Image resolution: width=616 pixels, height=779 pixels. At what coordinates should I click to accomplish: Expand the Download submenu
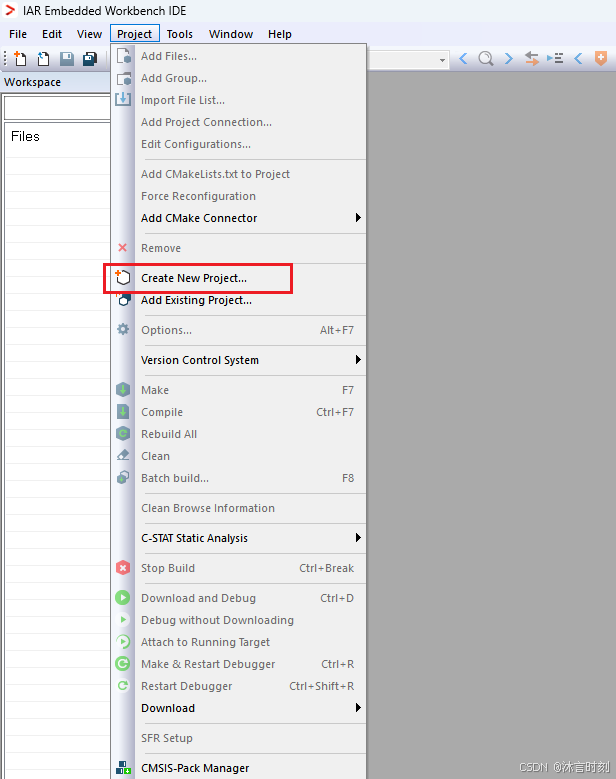tap(358, 707)
